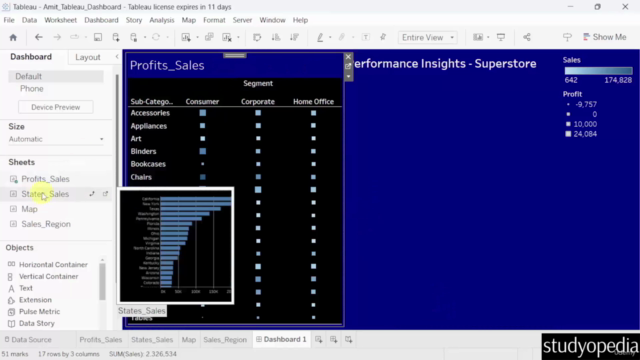This screenshot has width=640, height=360.
Task: Click the Device Preview button
Action: tap(56, 107)
